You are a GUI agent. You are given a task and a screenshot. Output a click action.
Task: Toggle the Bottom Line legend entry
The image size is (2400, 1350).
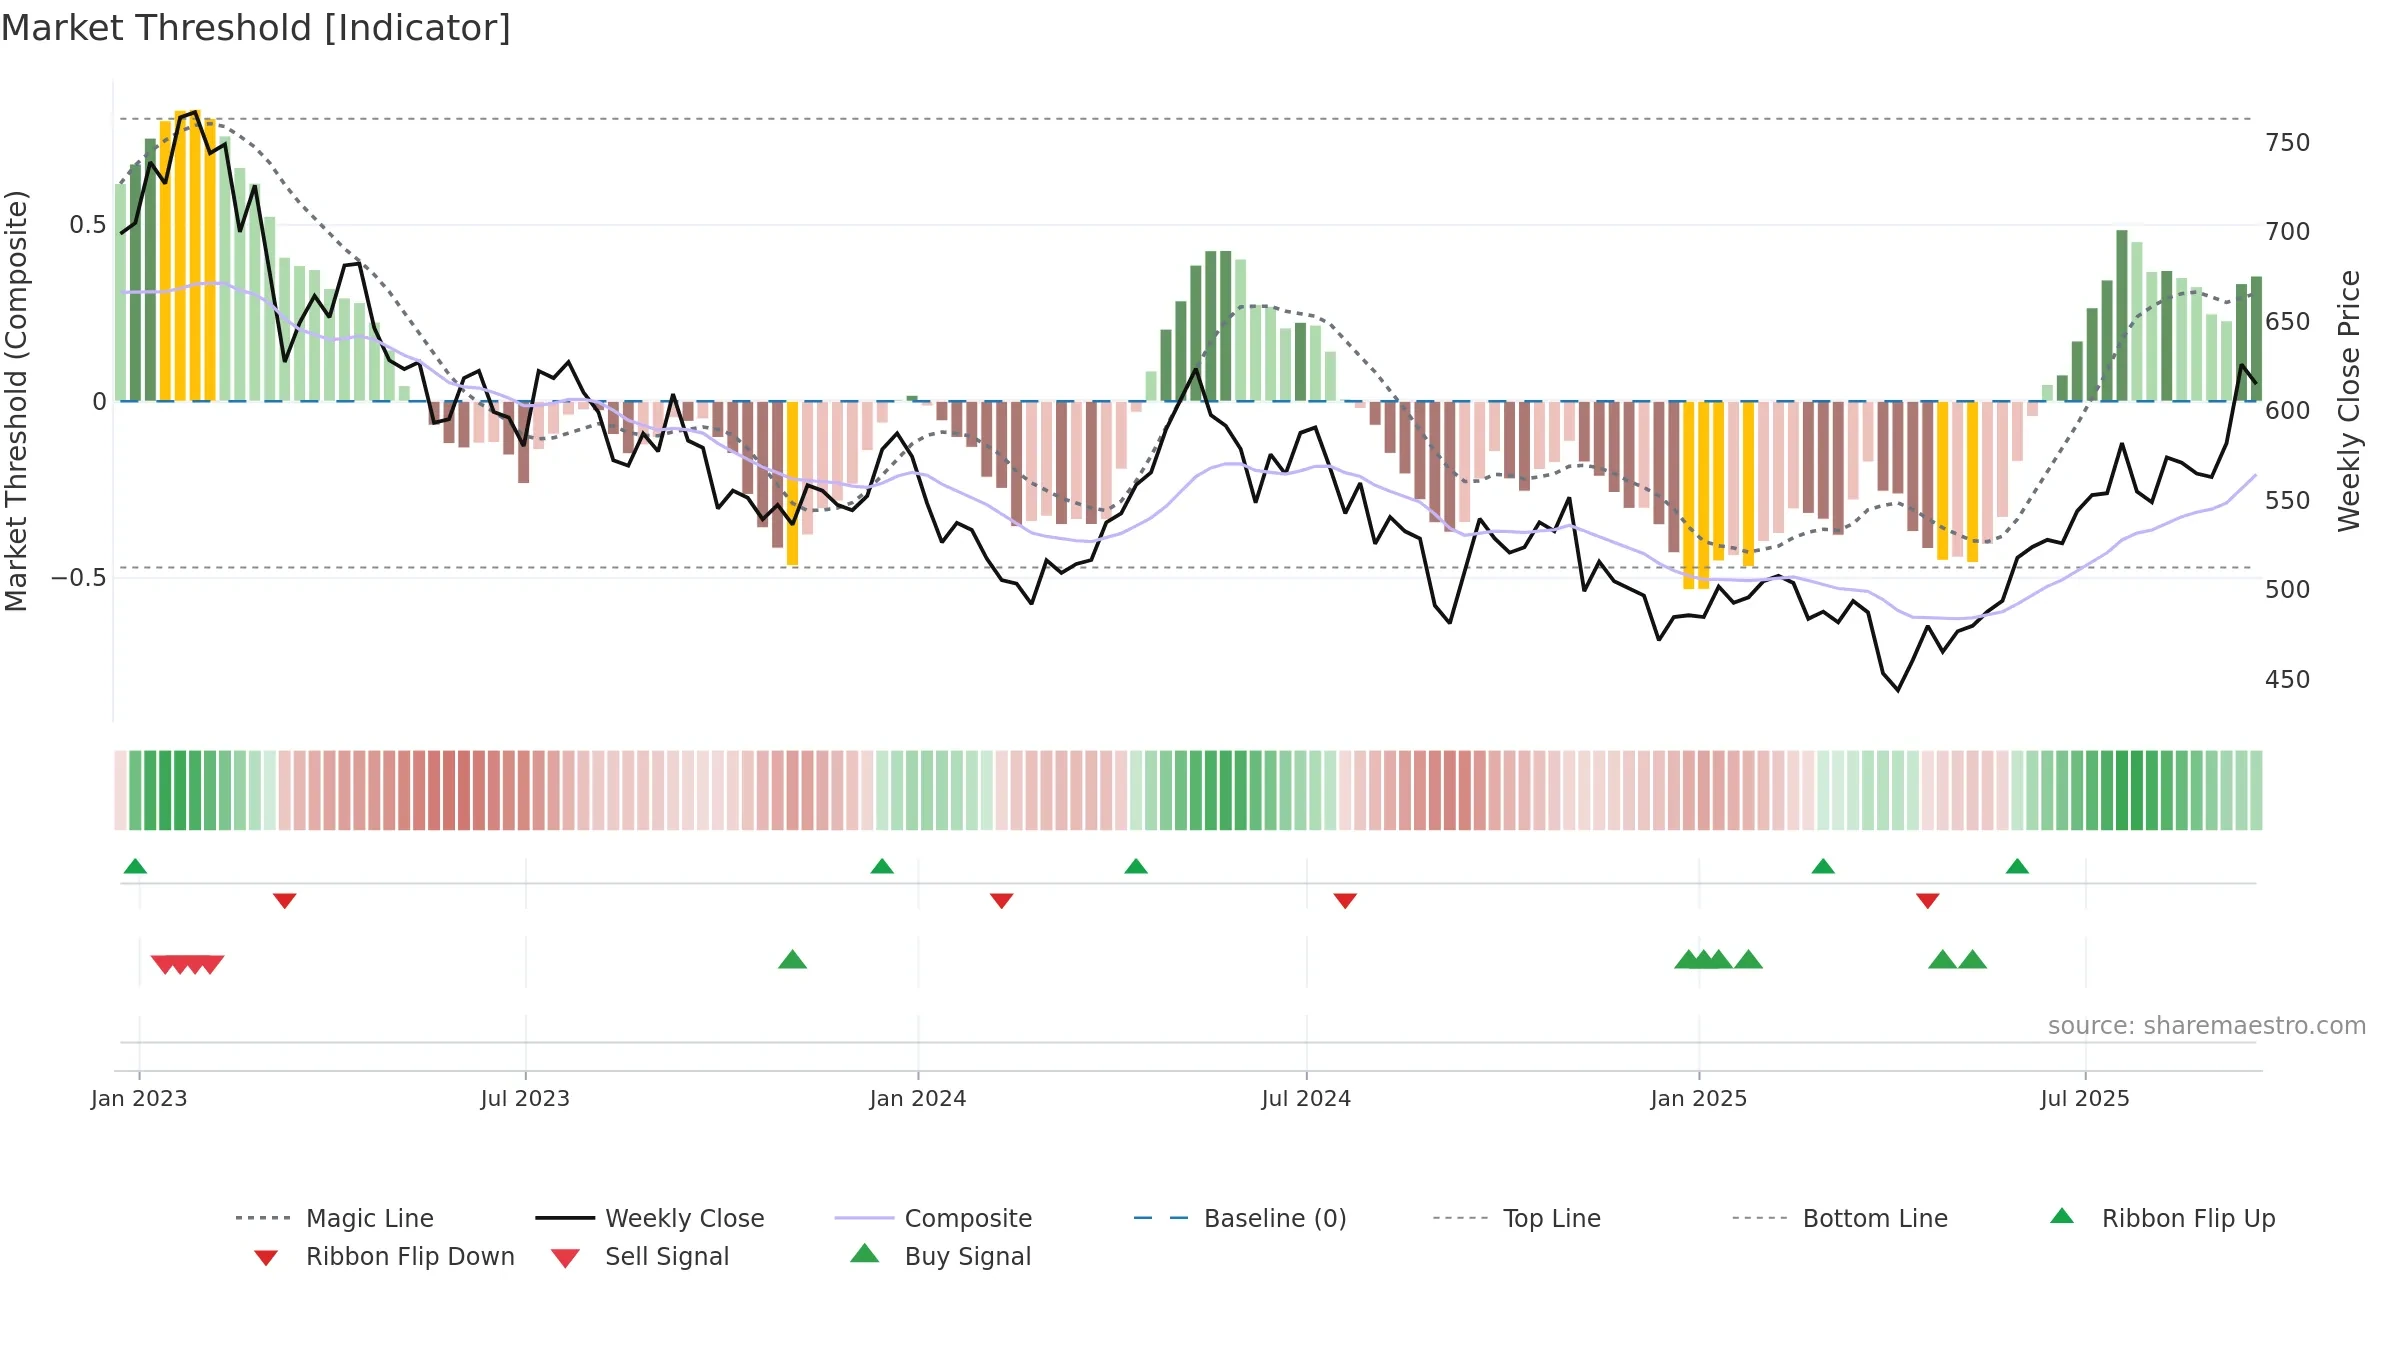pyautogui.click(x=1840, y=1218)
